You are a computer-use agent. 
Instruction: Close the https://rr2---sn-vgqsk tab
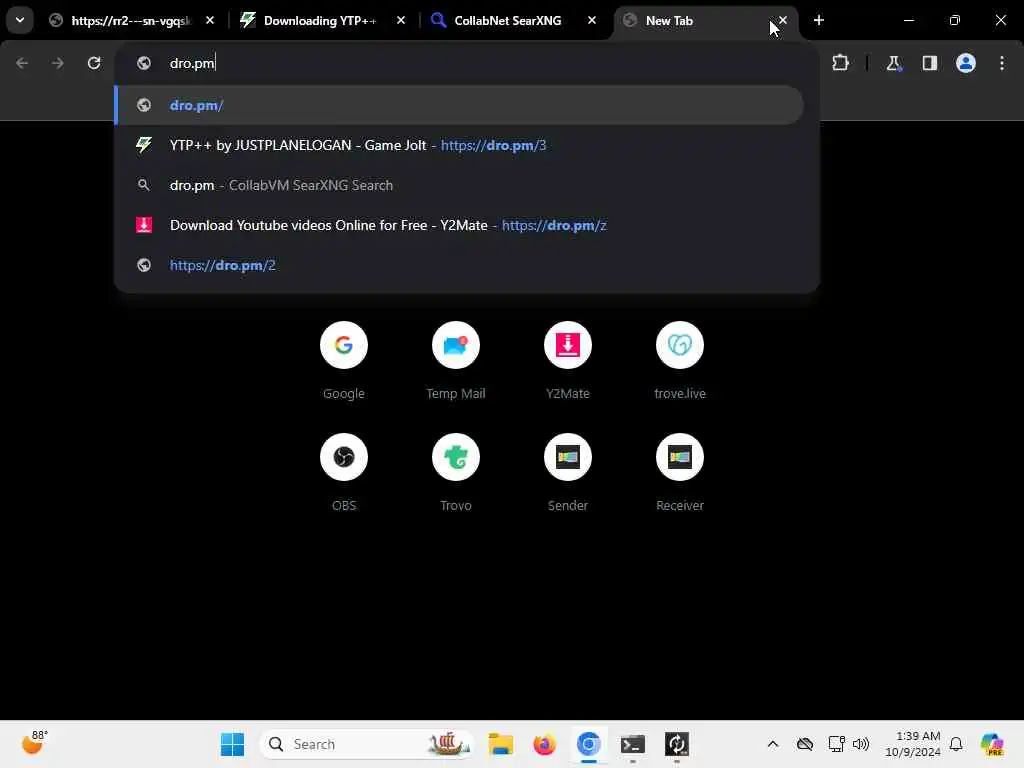tap(210, 20)
